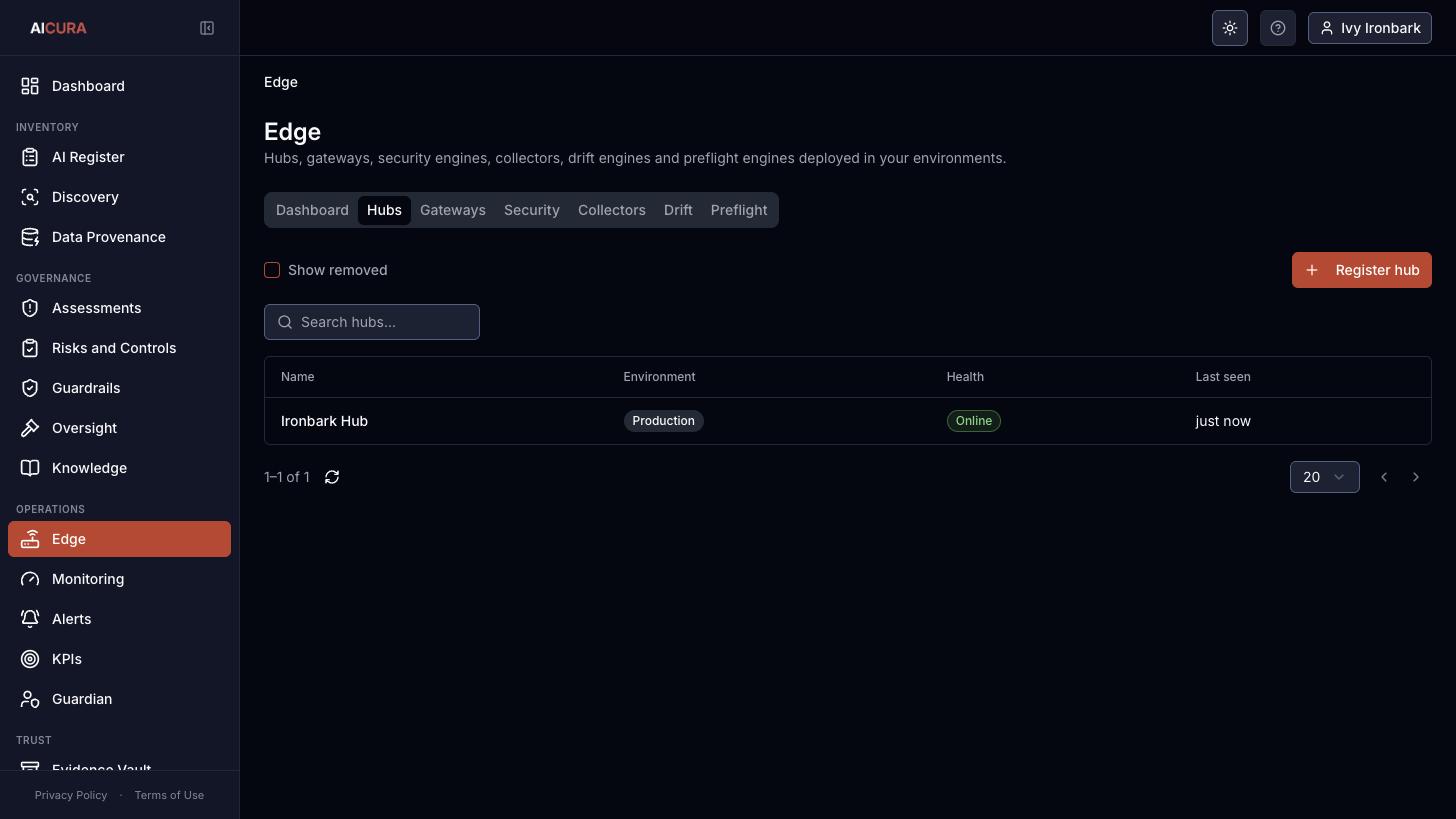Open the Terms of Use link

pyautogui.click(x=169, y=795)
